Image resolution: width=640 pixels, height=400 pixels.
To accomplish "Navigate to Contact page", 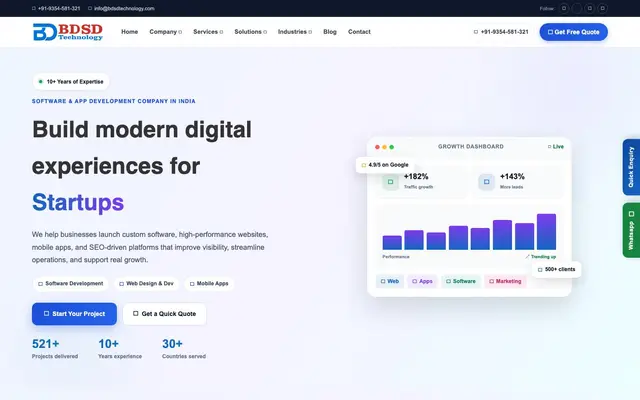I will [359, 32].
